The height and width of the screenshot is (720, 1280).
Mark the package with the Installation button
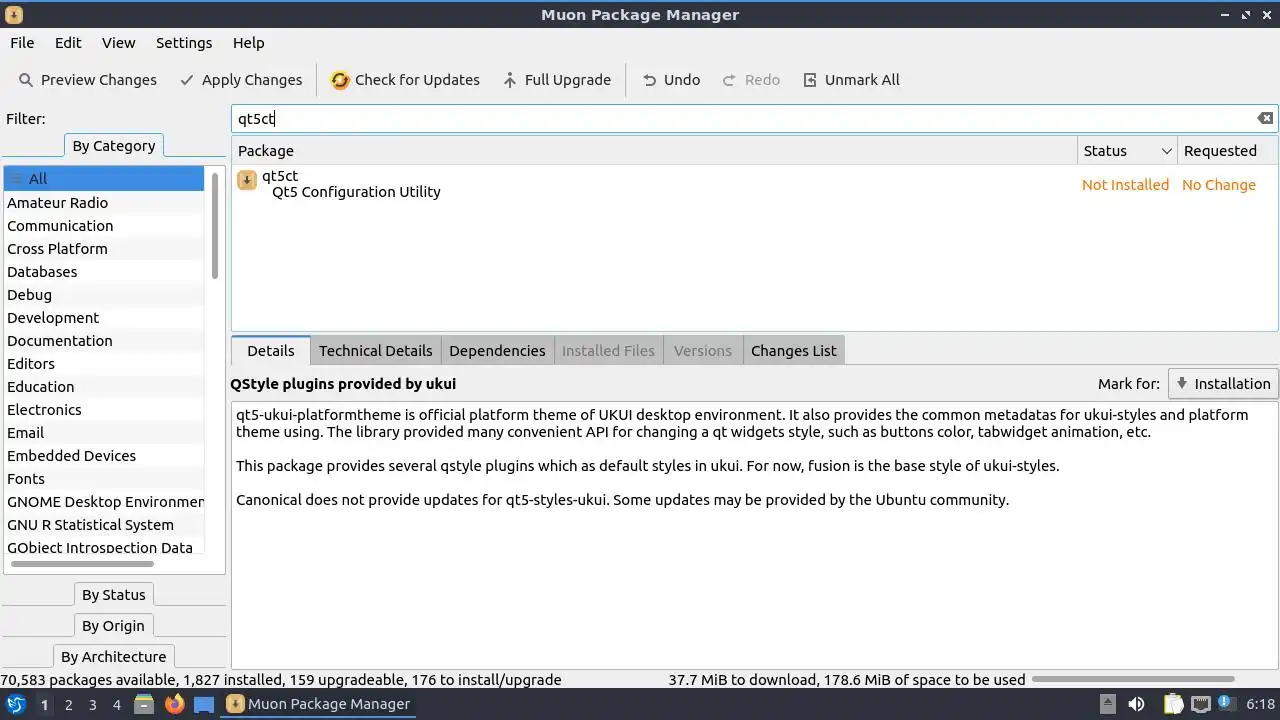coord(1223,384)
